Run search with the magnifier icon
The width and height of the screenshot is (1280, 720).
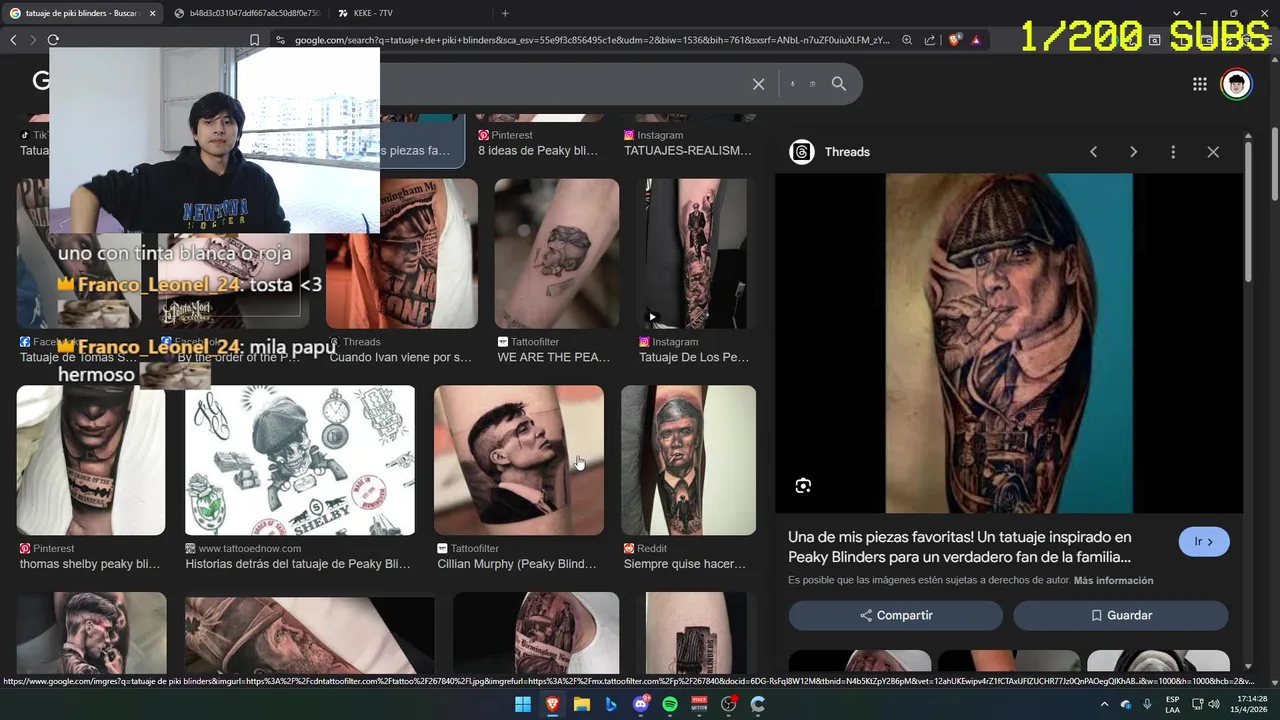click(x=839, y=84)
